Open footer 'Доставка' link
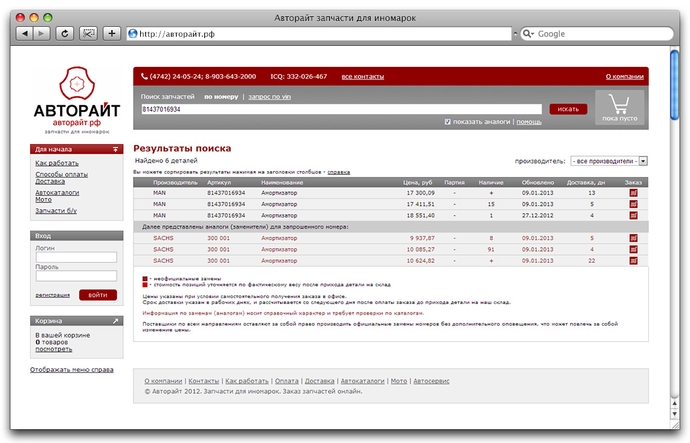Image resolution: width=690 pixels, height=443 pixels. click(x=319, y=381)
